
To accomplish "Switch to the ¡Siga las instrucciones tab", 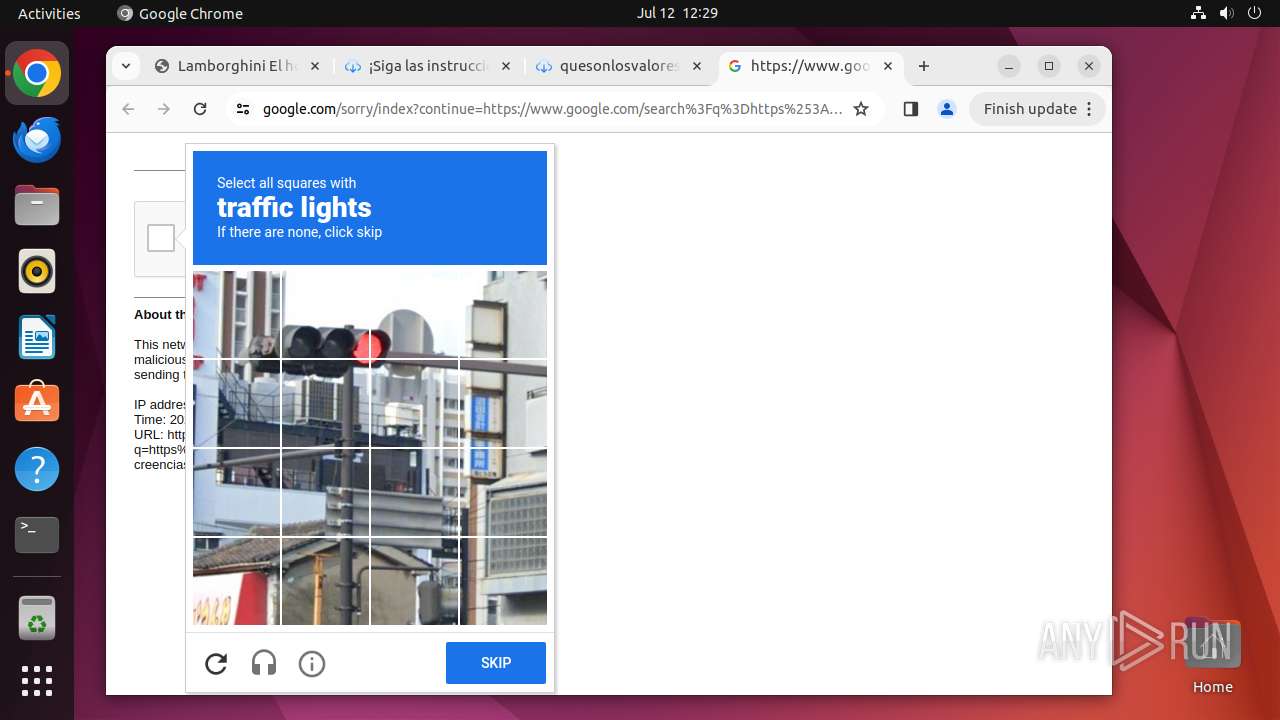I will (428, 66).
